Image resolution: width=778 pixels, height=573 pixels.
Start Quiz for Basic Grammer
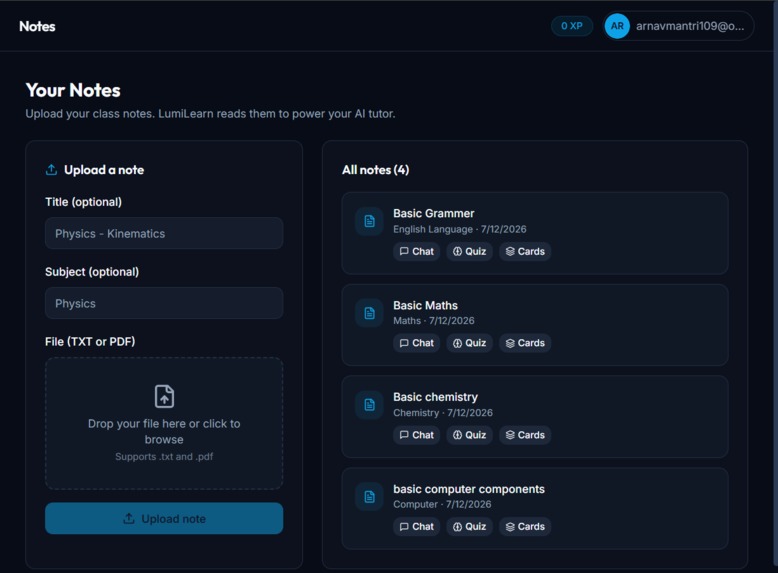[469, 252]
